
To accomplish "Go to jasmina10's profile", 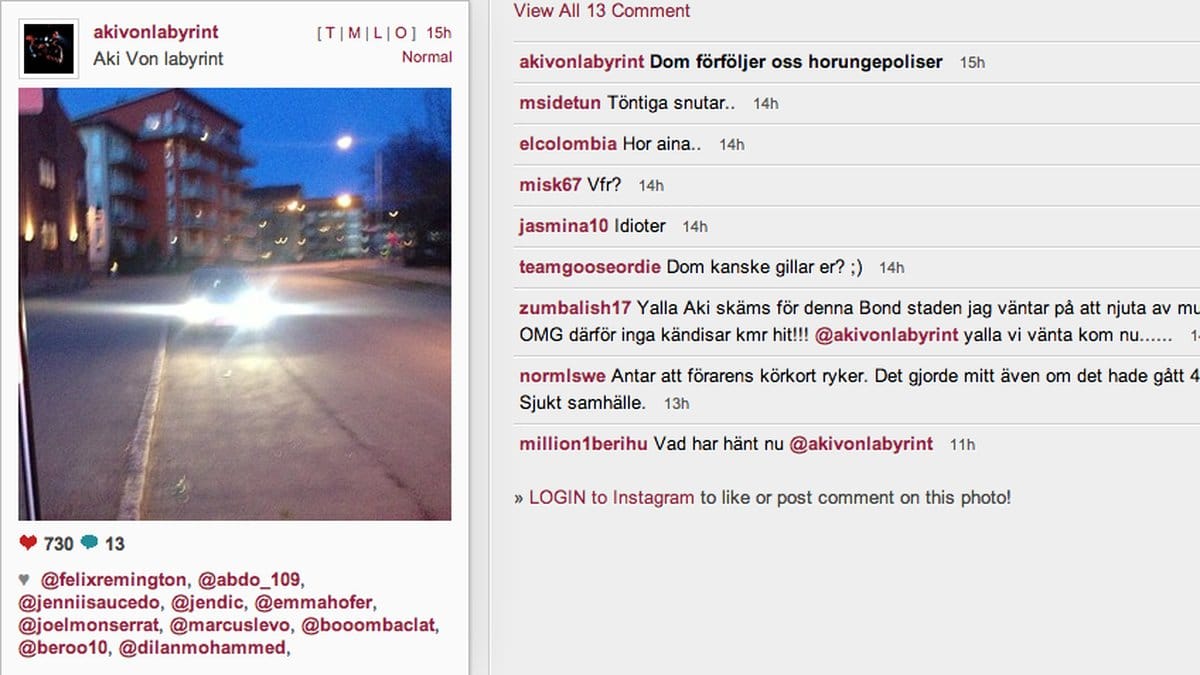I will point(564,226).
